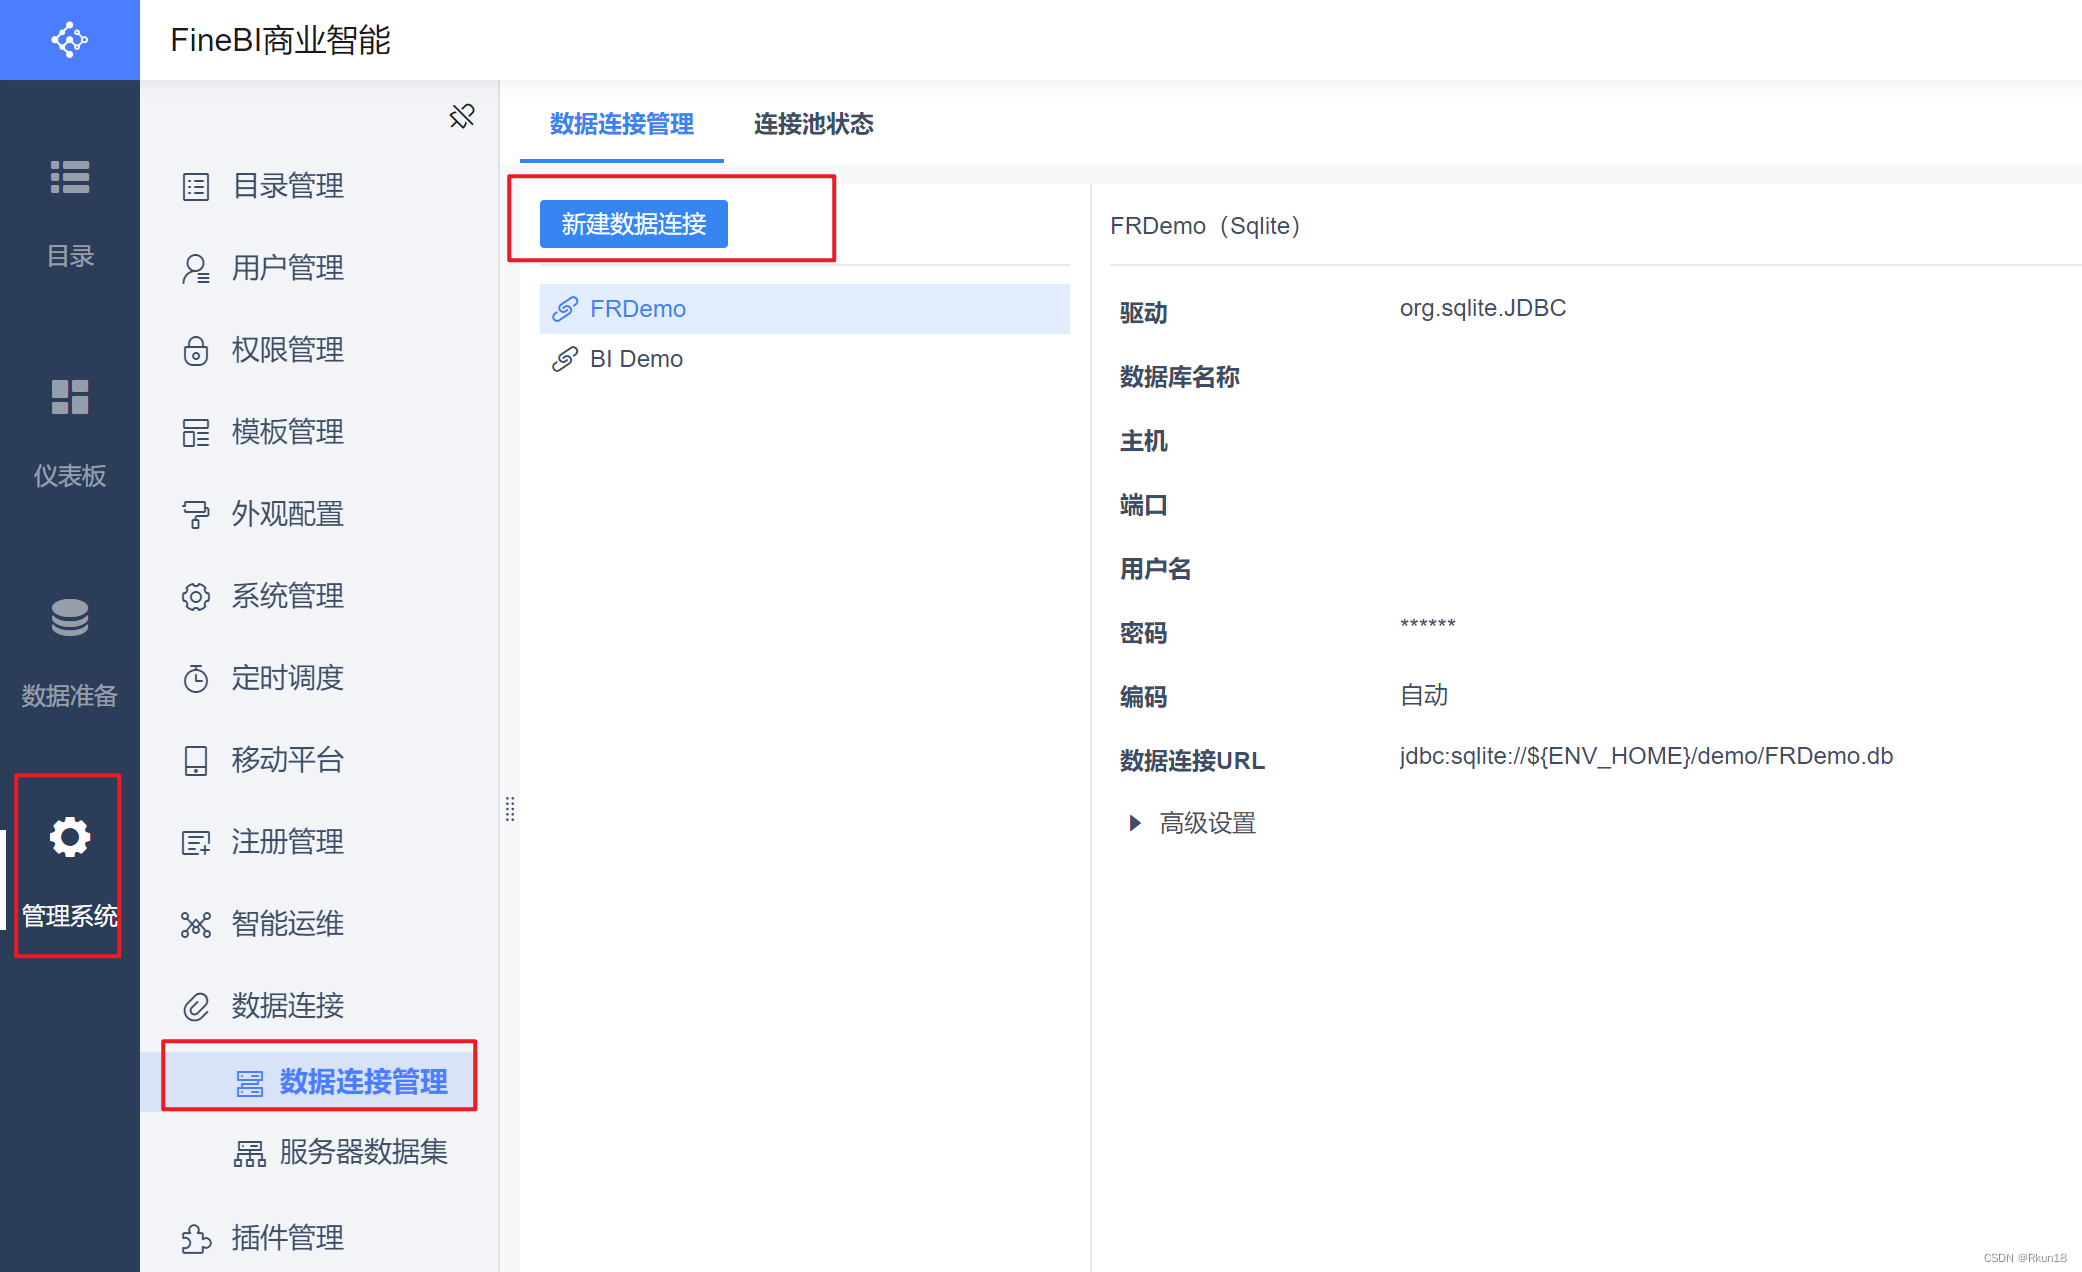Viewport: 2082px width, 1272px height.
Task: Open the 数据准备 data preparation icon
Action: [x=70, y=617]
